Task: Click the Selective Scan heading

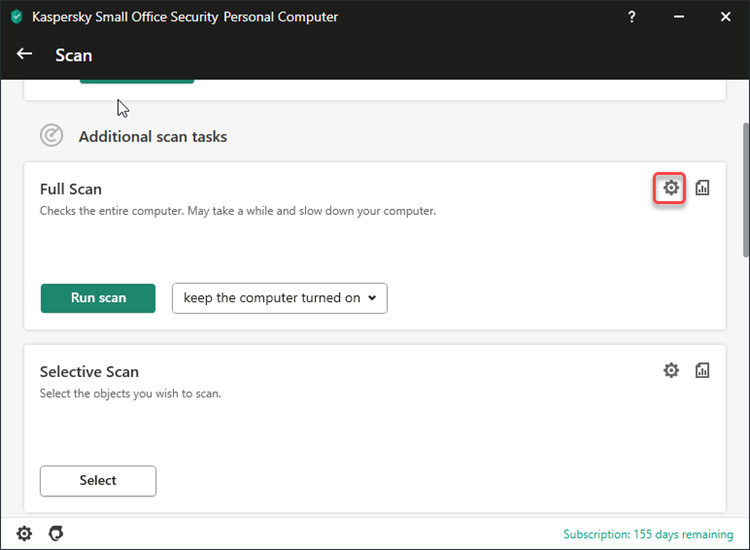Action: click(x=89, y=372)
